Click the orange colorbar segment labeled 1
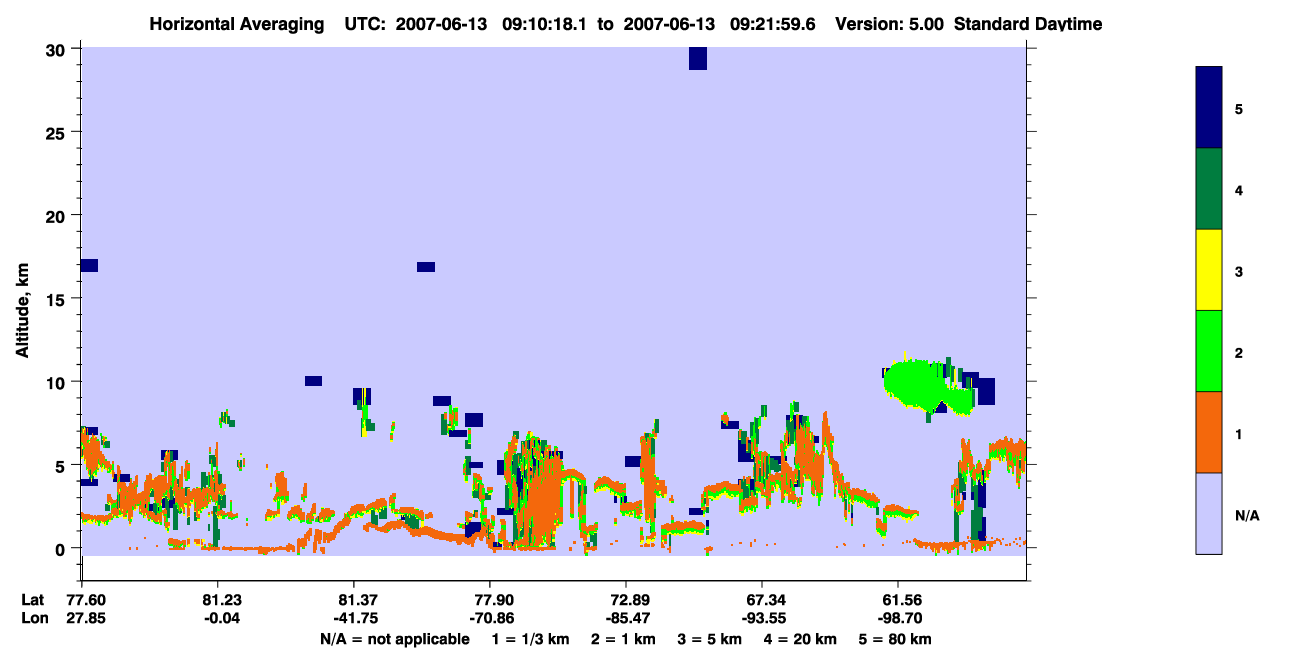This screenshot has width=1300, height=667. 1209,432
